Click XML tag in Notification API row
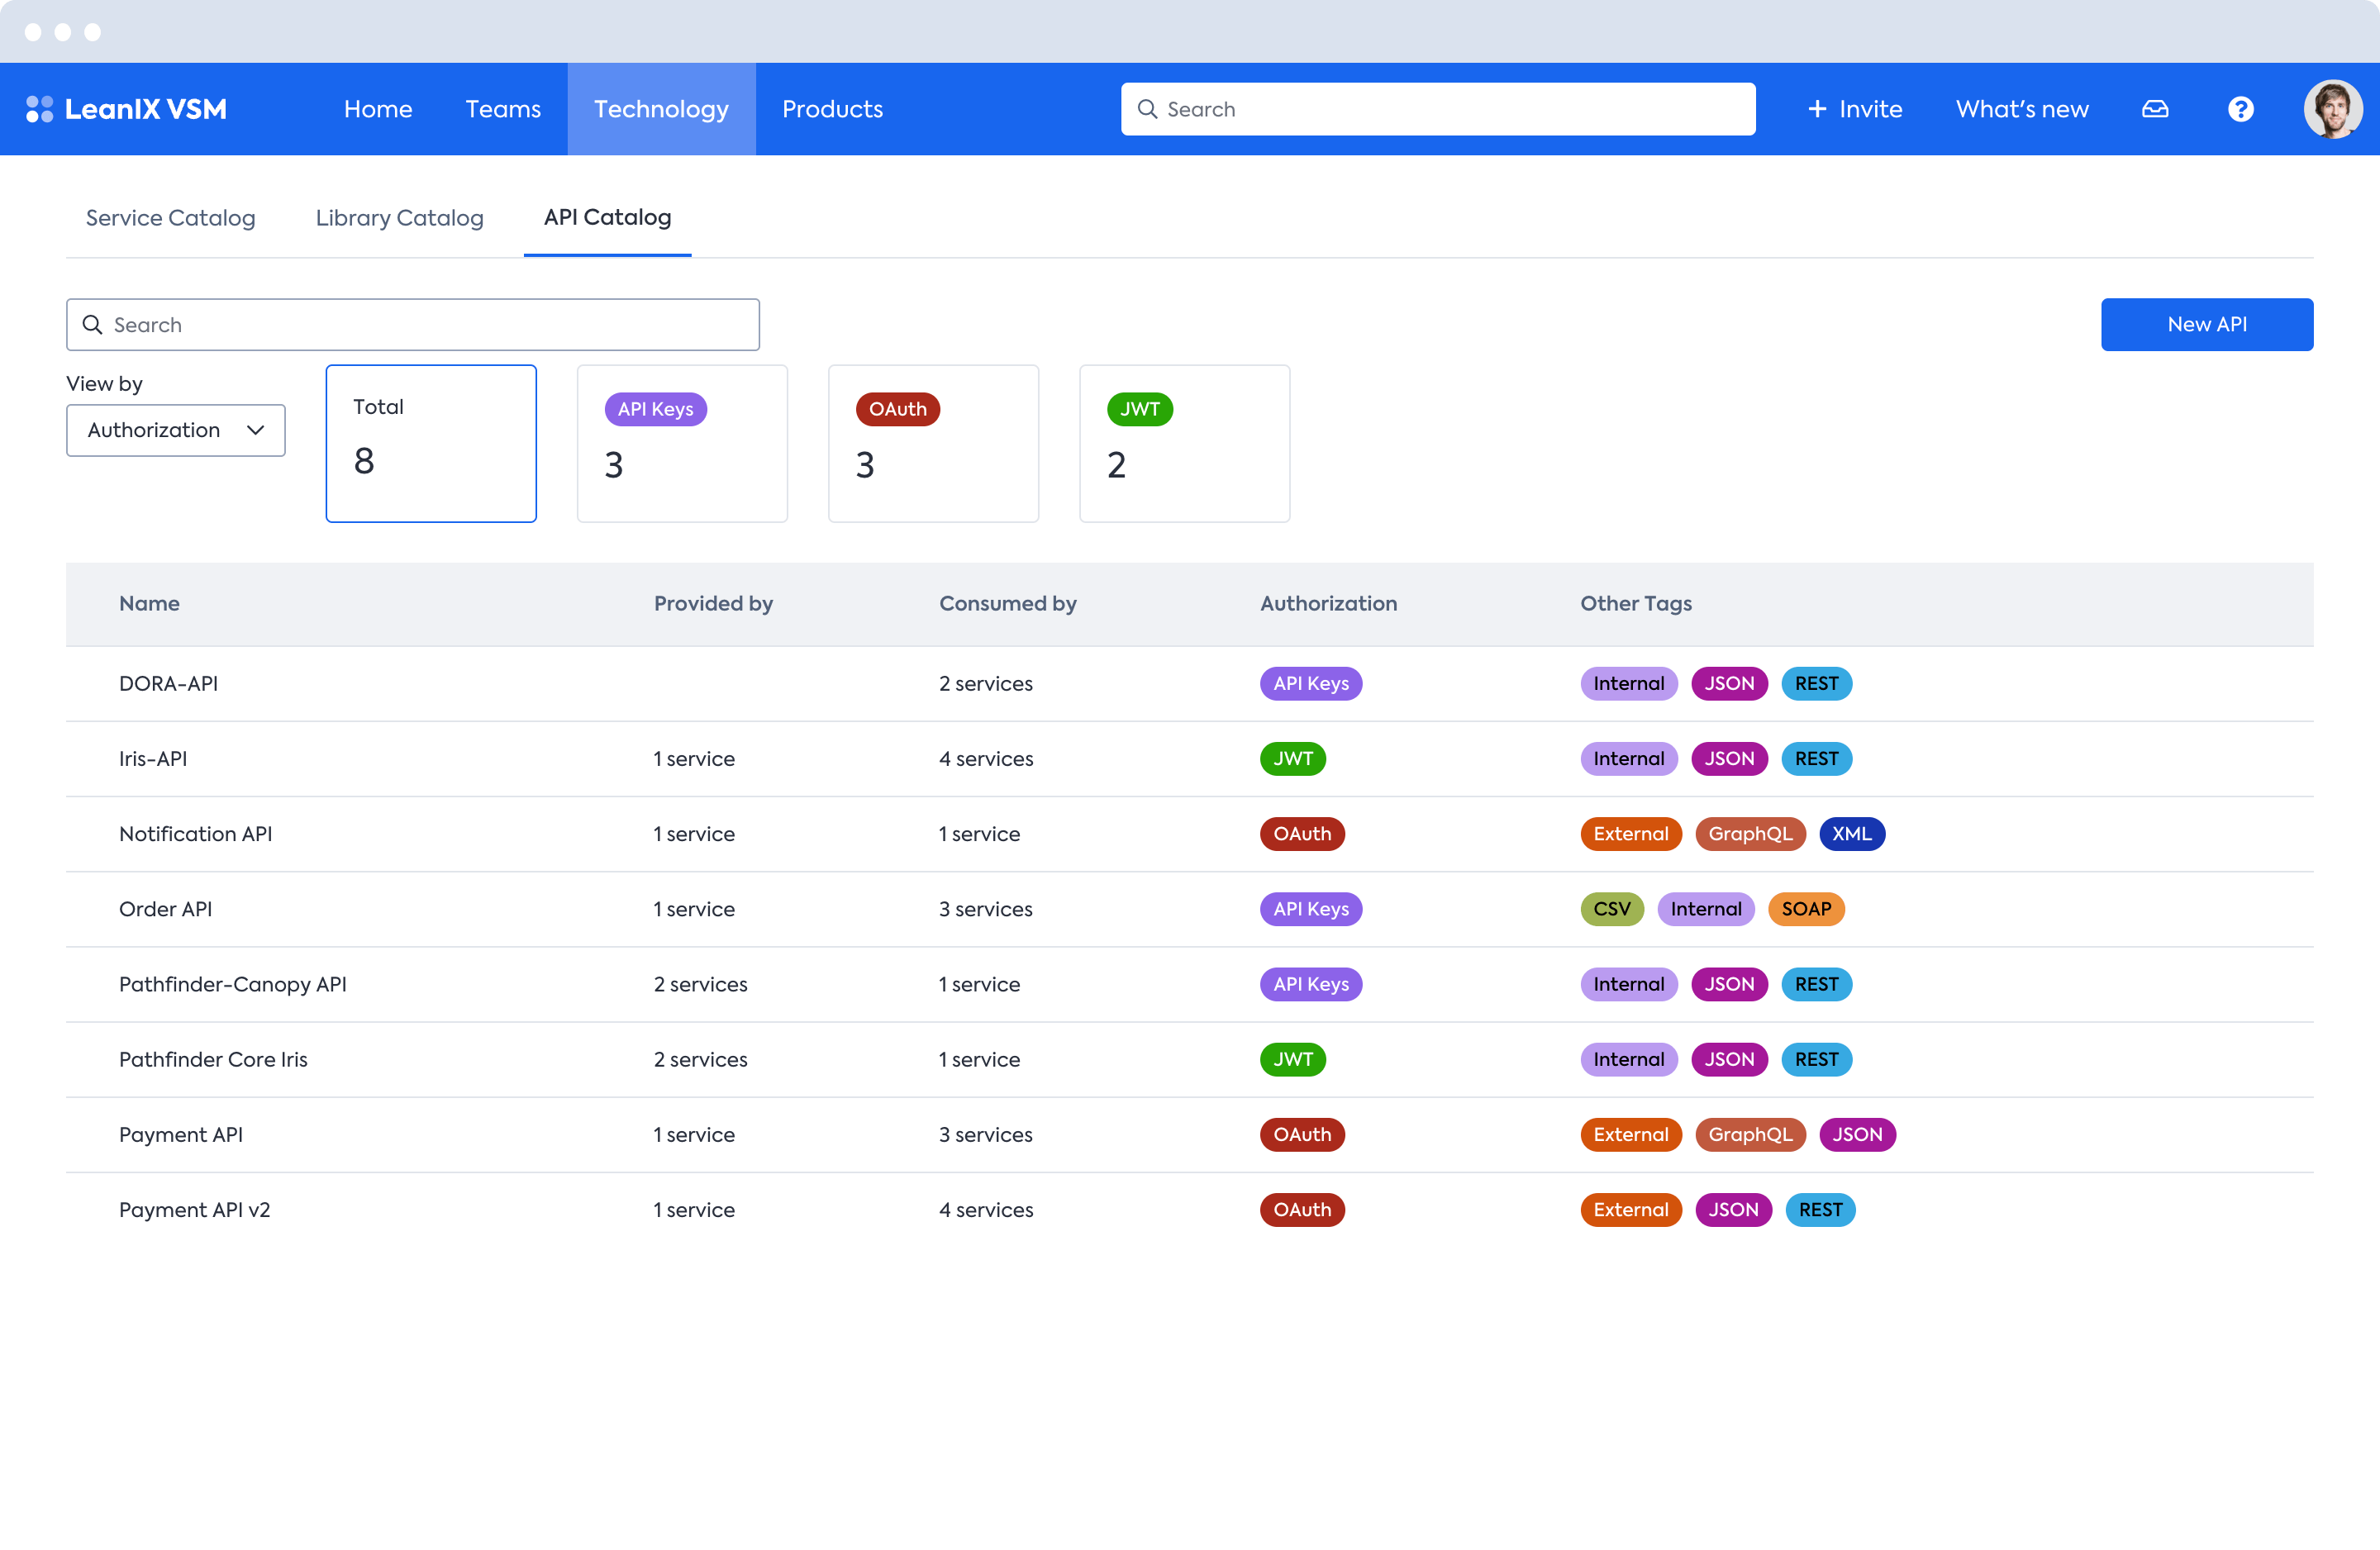The image size is (2380, 1550). point(1851,834)
